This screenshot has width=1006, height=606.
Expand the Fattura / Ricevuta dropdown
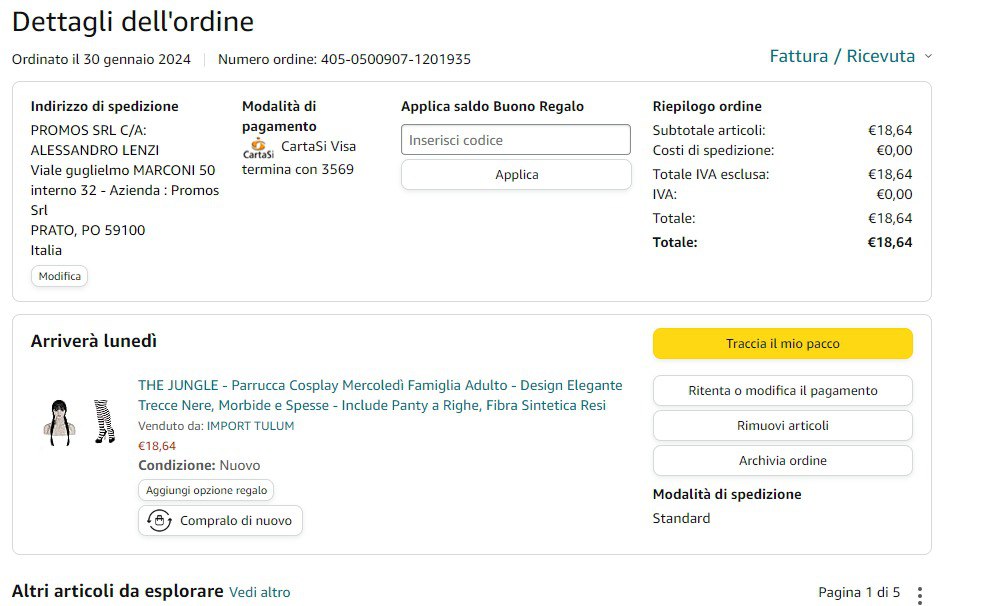842,56
